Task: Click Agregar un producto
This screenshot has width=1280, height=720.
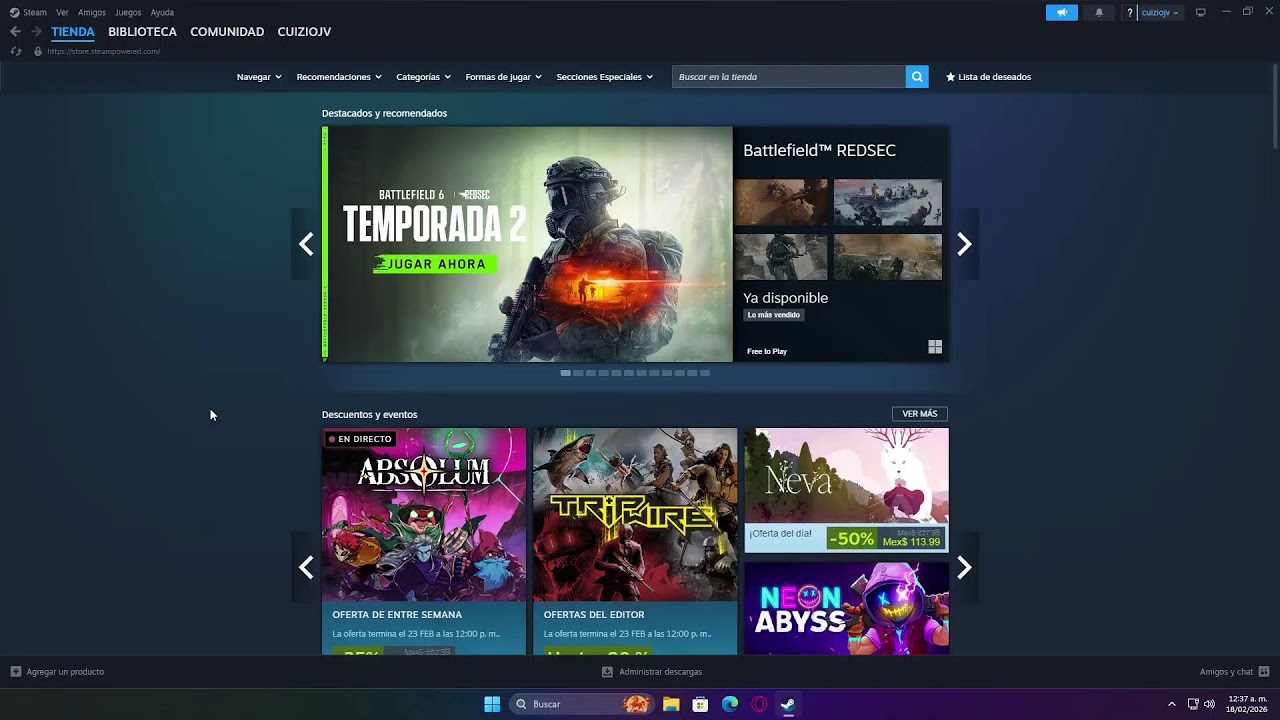Action: pos(65,672)
